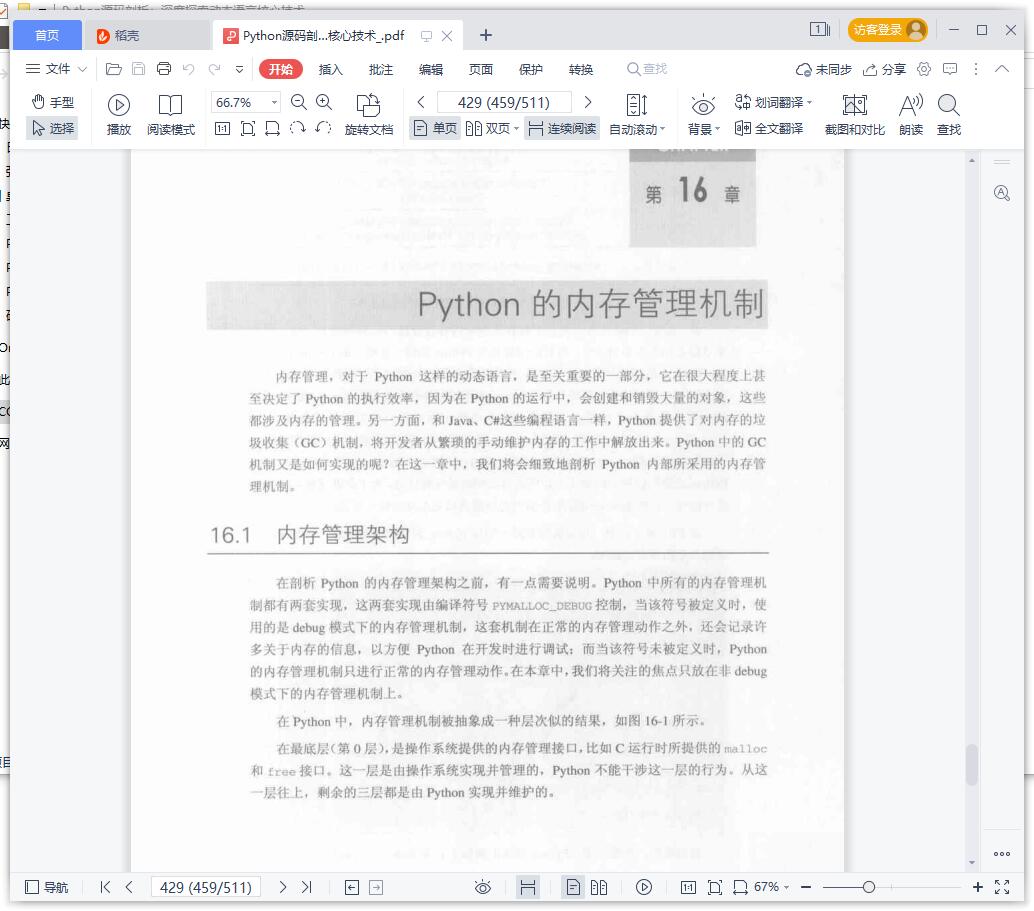Click 未同步 sync status button

(x=824, y=69)
